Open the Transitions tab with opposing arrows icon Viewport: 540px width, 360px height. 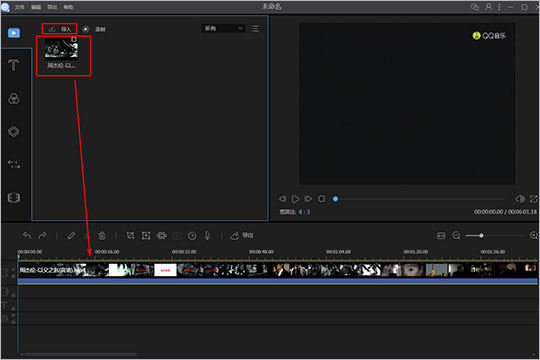click(x=14, y=164)
